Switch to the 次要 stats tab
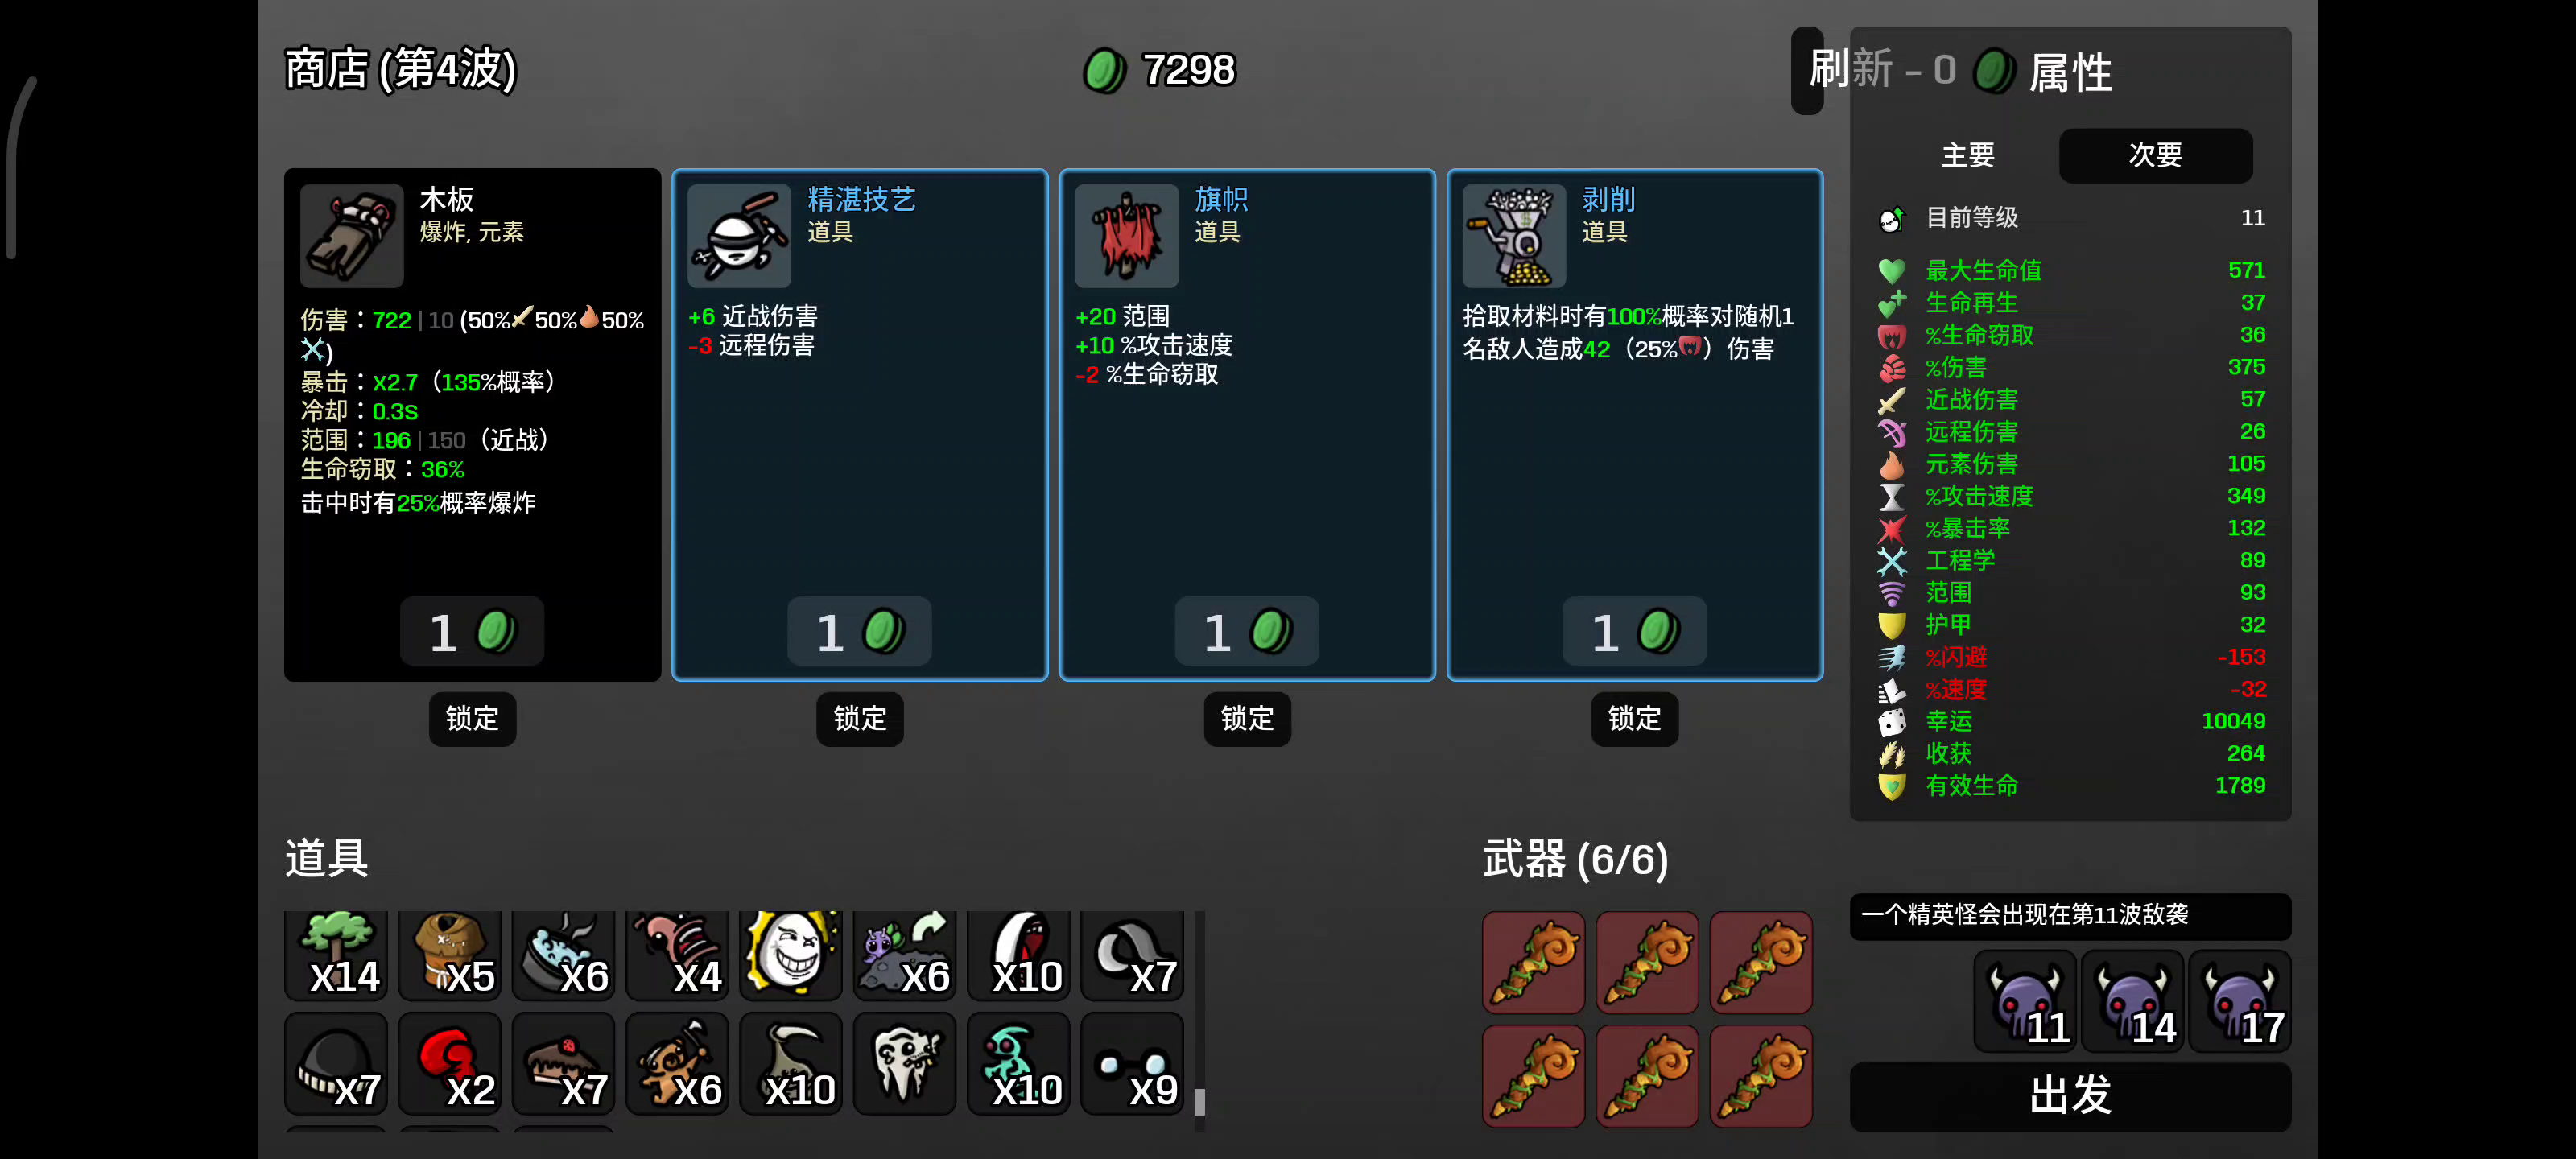The height and width of the screenshot is (1159, 2576). click(x=2155, y=155)
